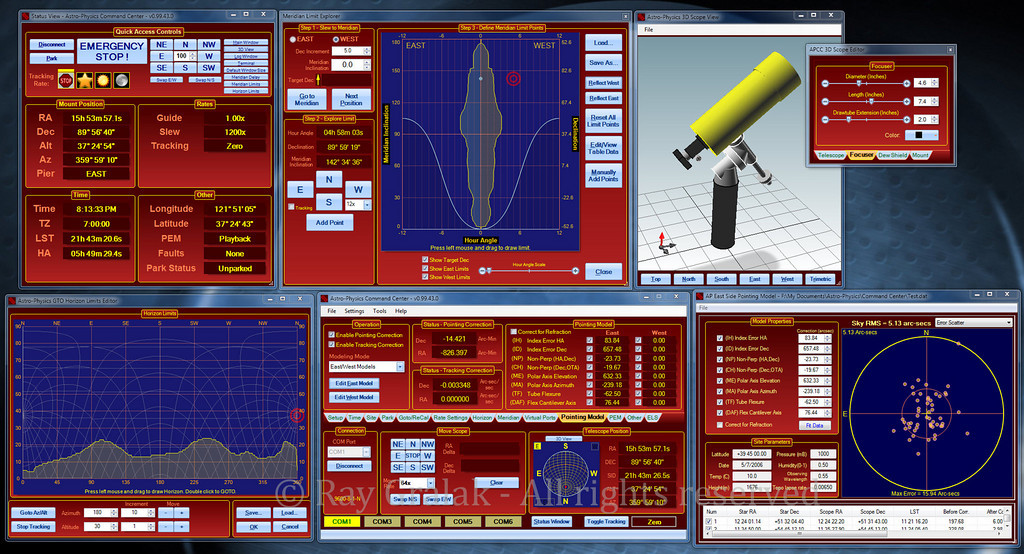1024x554 pixels.
Task: Click Fit Data button
Action: (814, 425)
